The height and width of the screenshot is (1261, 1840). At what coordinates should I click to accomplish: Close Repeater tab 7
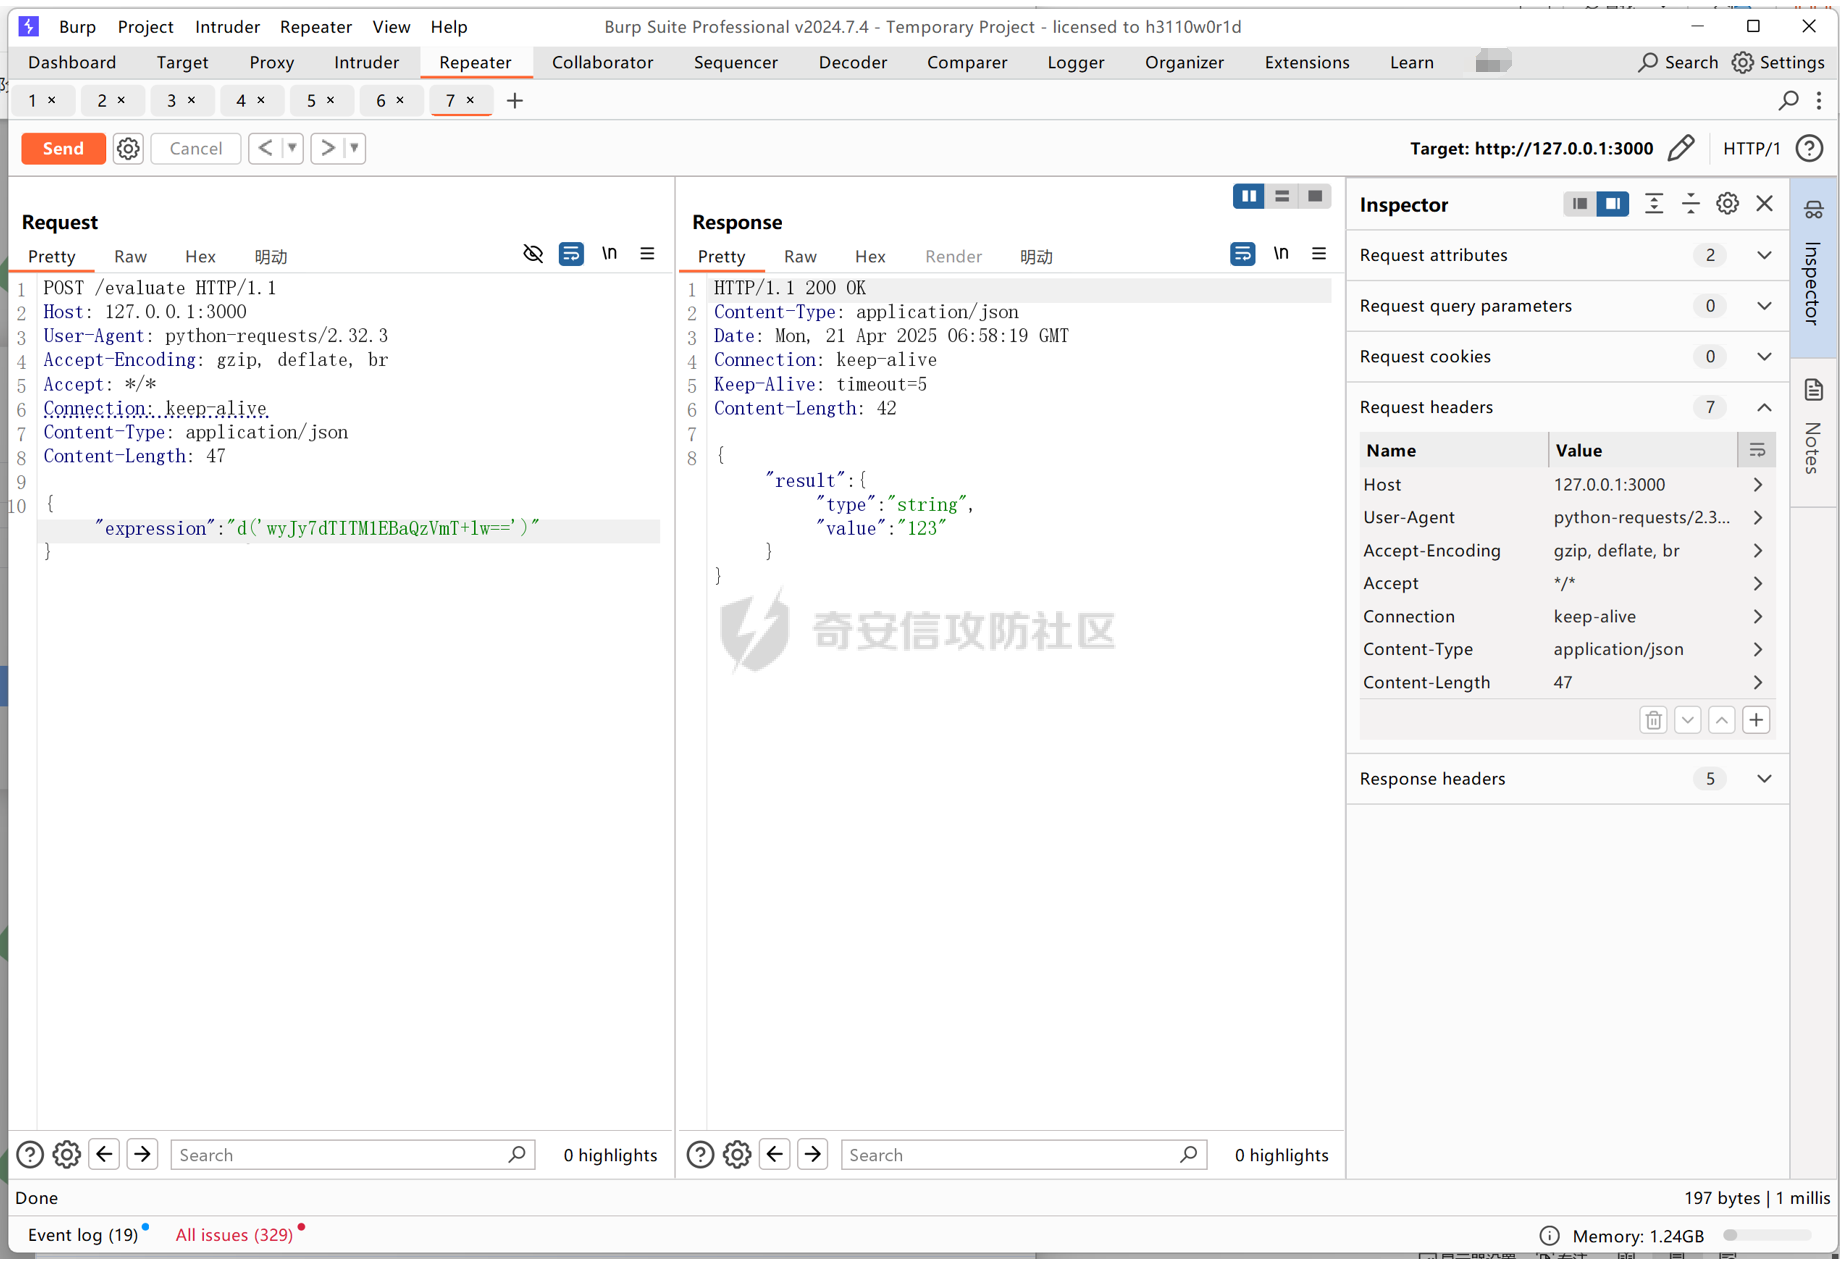[x=470, y=100]
